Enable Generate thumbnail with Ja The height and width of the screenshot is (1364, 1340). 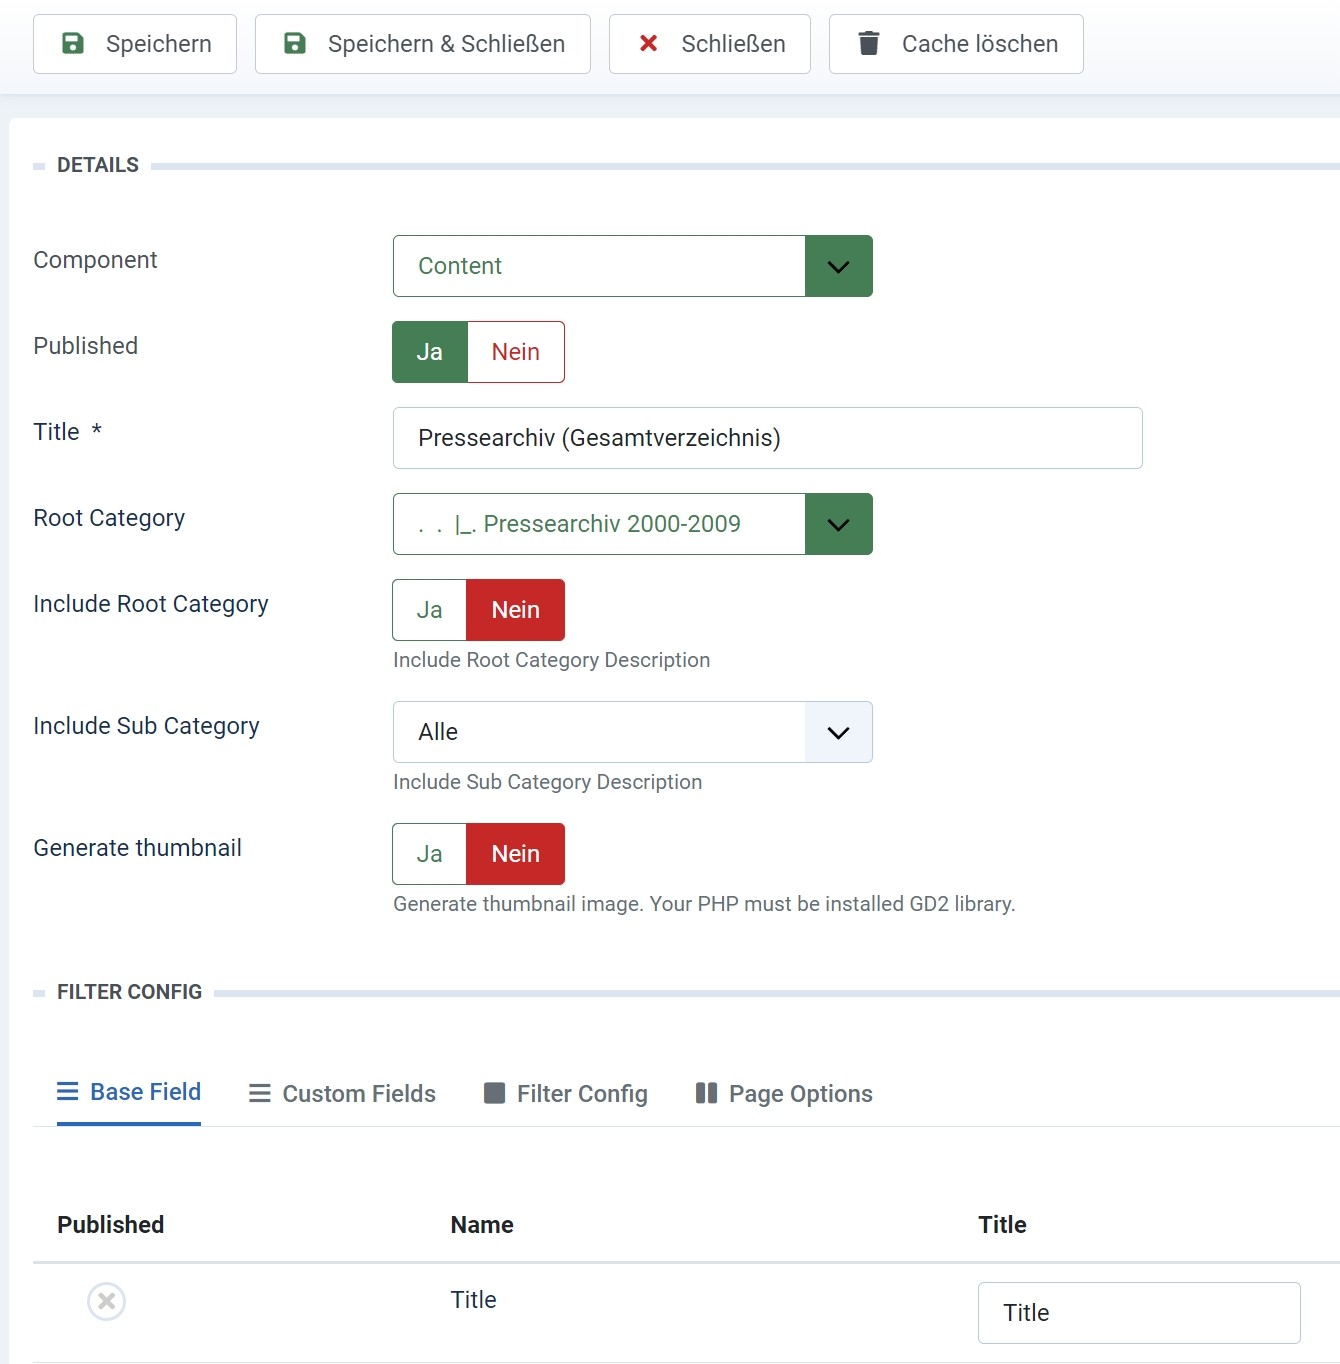click(429, 854)
